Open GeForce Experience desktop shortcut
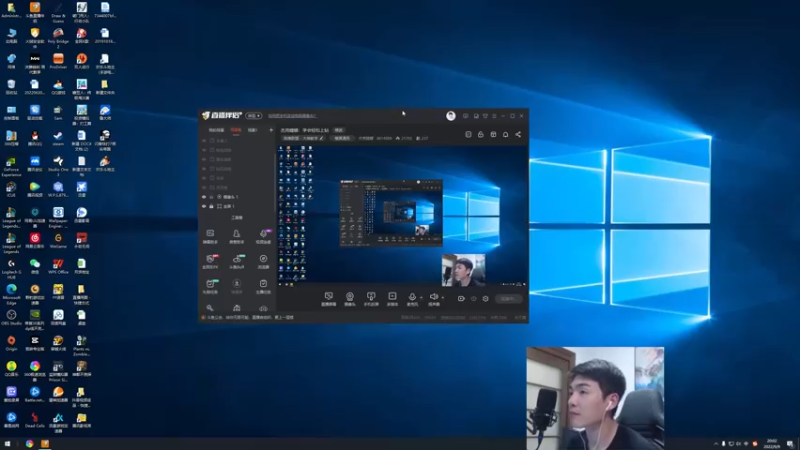The width and height of the screenshot is (800, 450). [x=11, y=166]
